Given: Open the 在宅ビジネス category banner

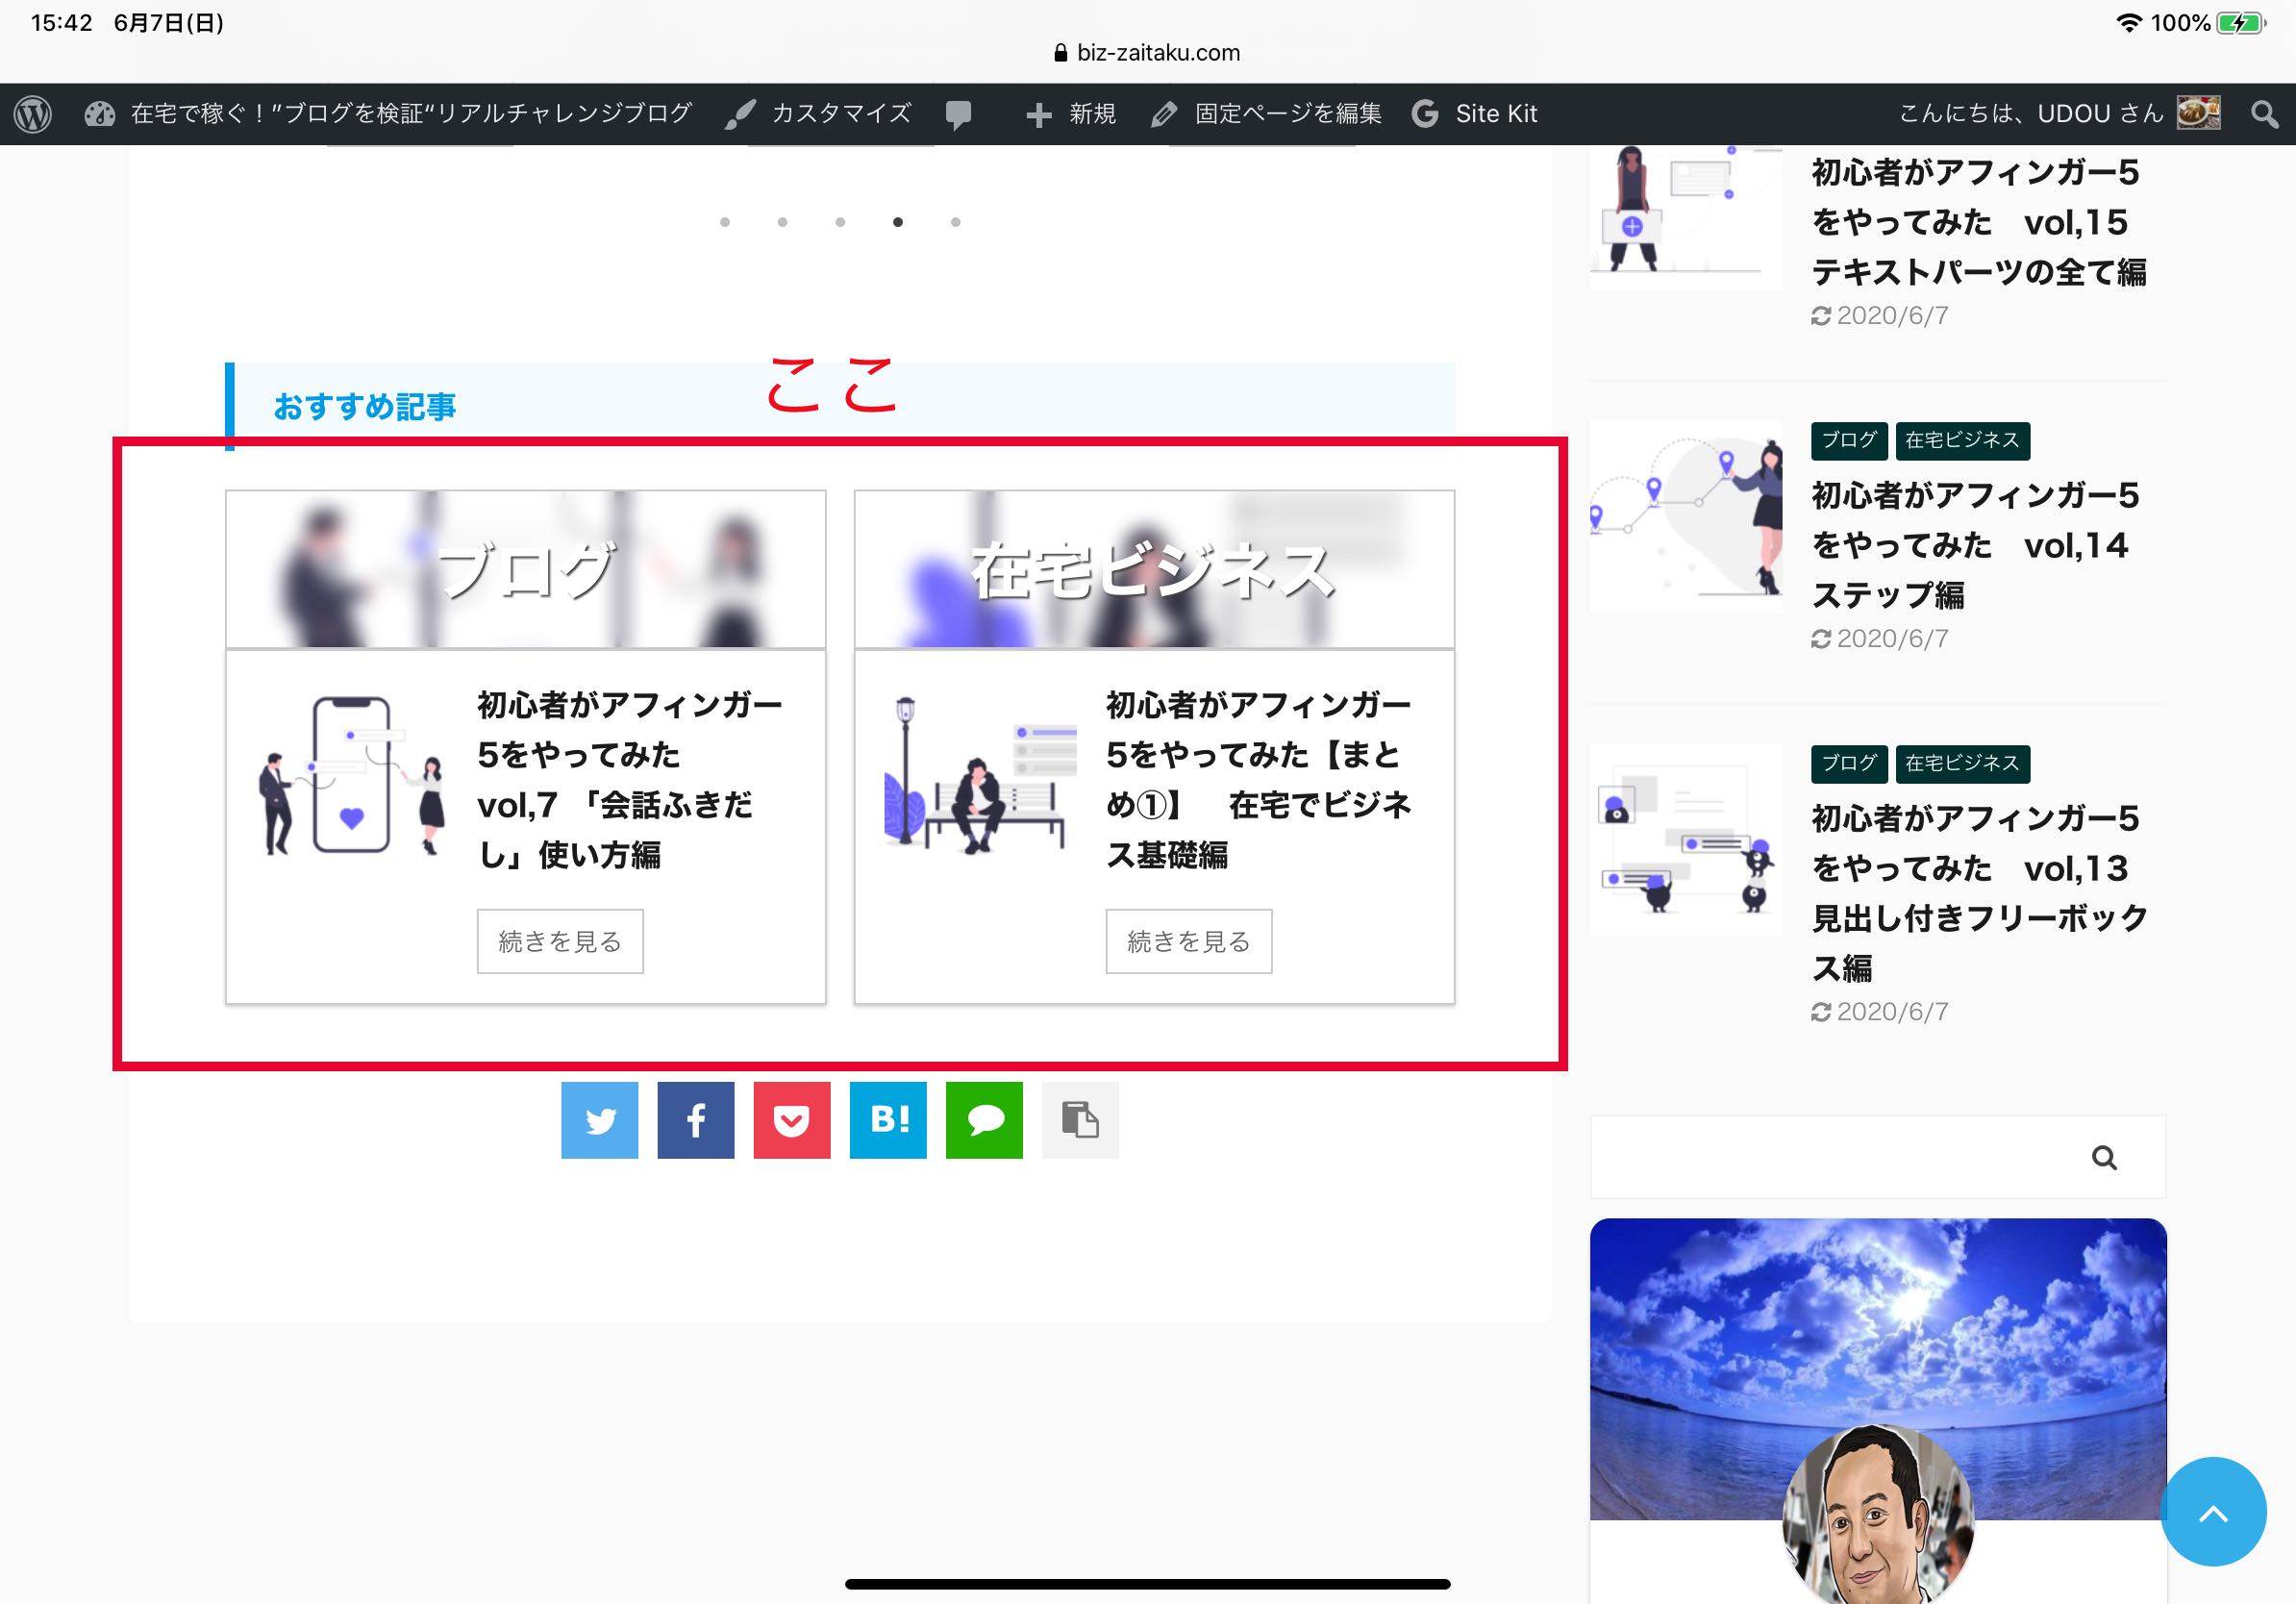Looking at the screenshot, I should coord(1155,569).
